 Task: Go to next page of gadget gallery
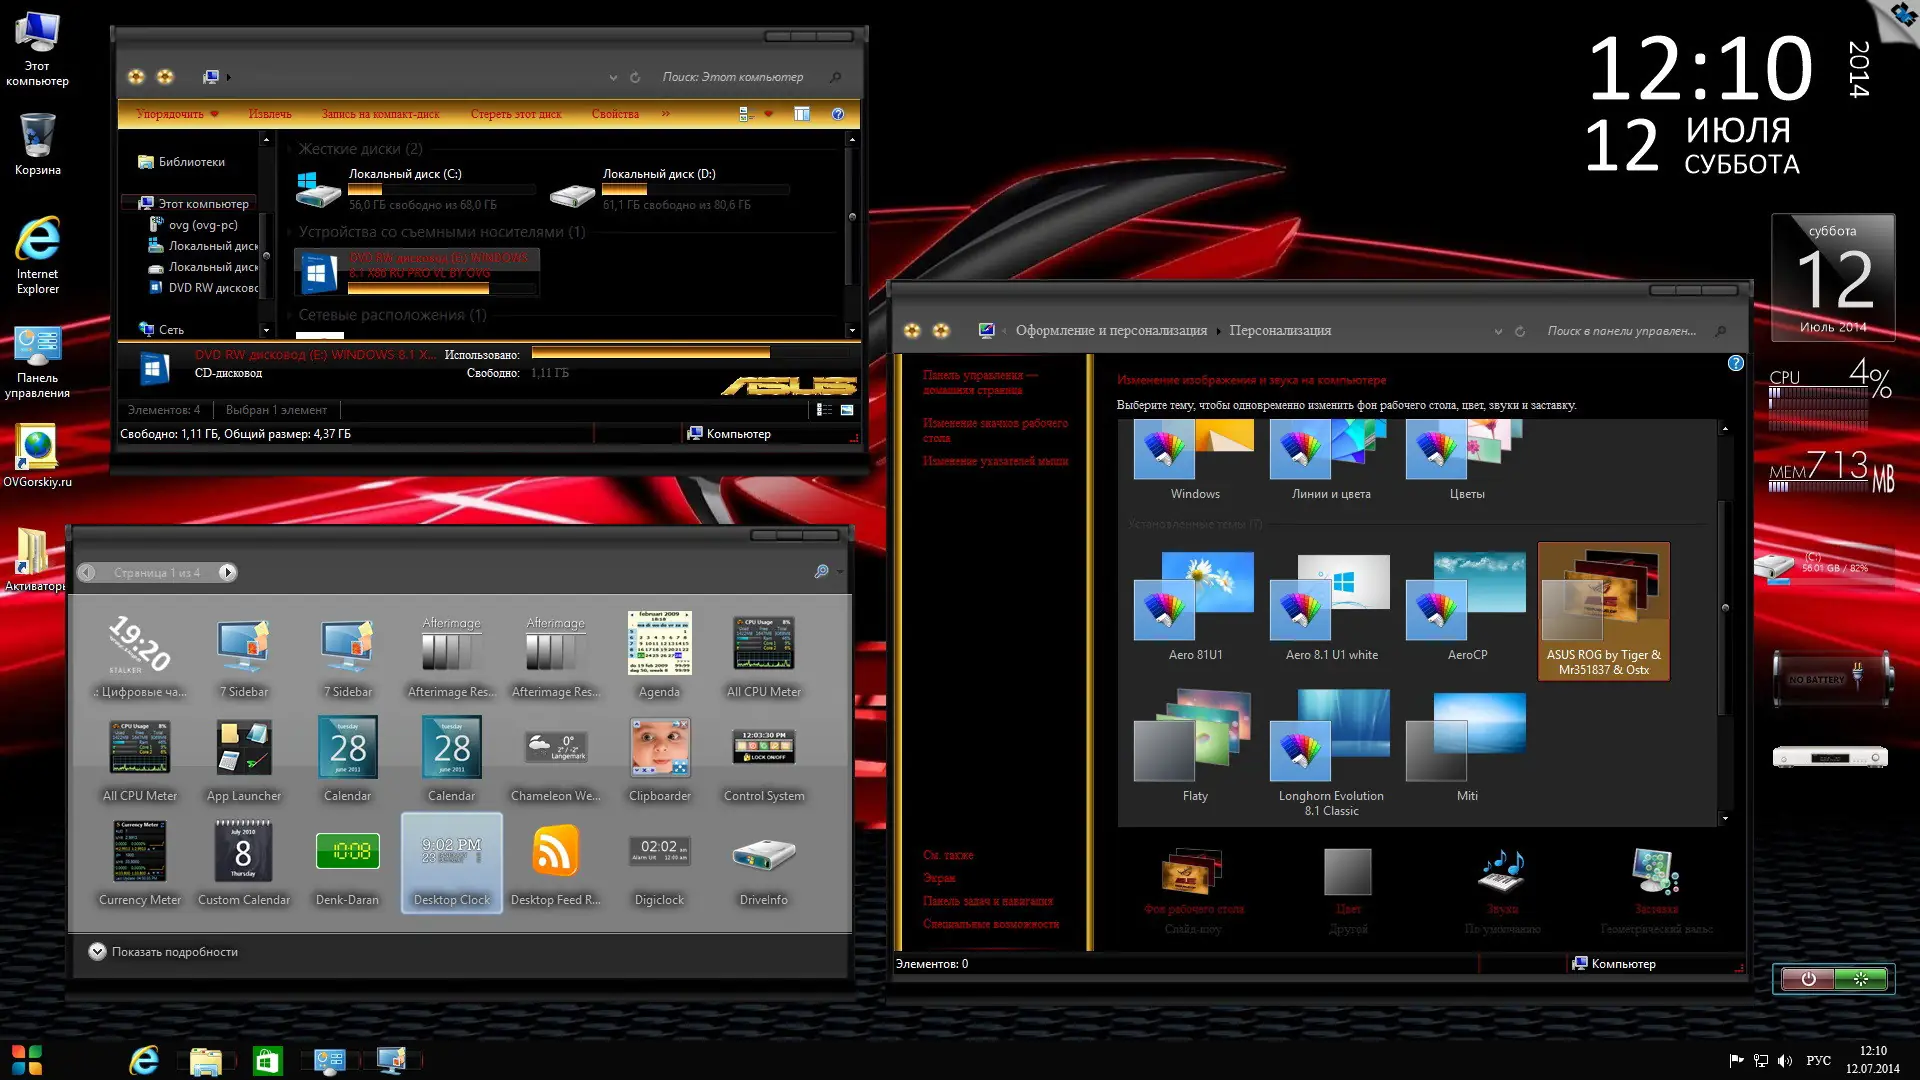tap(227, 573)
